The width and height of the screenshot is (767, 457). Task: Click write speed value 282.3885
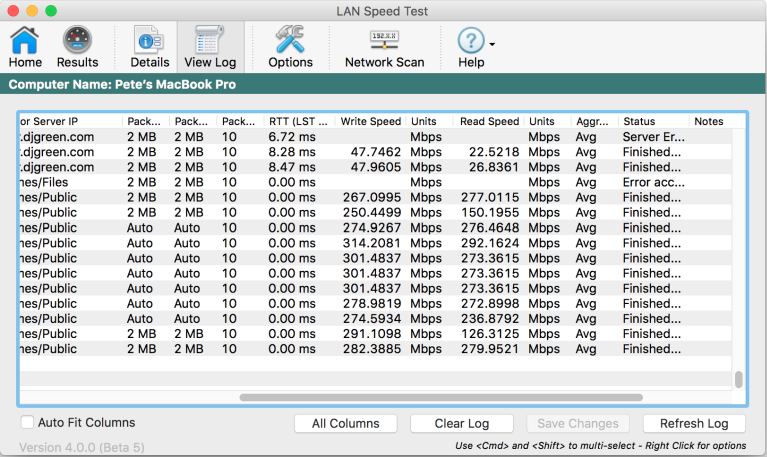[372, 349]
